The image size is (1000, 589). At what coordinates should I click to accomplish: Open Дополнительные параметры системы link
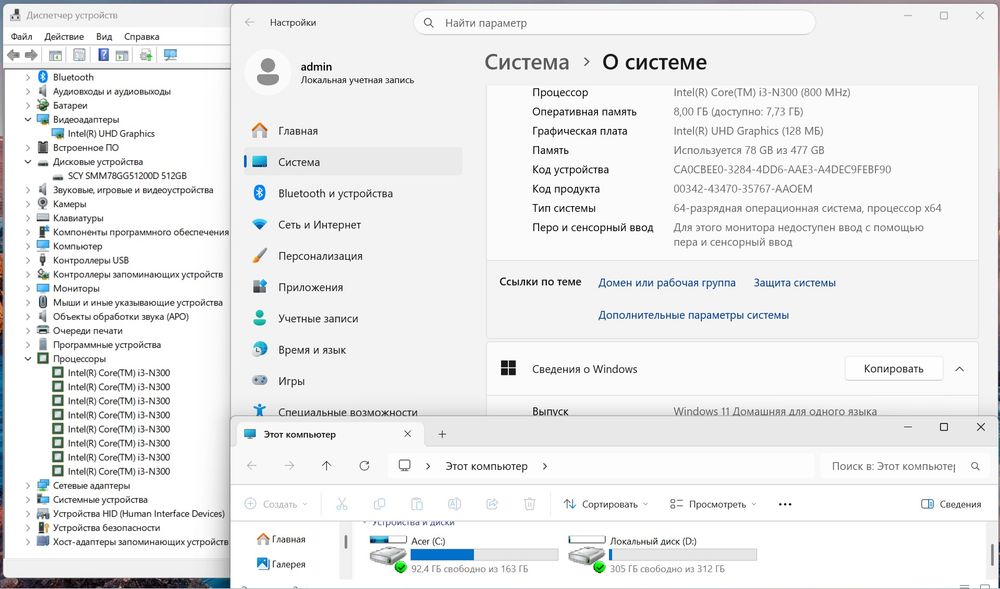point(693,315)
